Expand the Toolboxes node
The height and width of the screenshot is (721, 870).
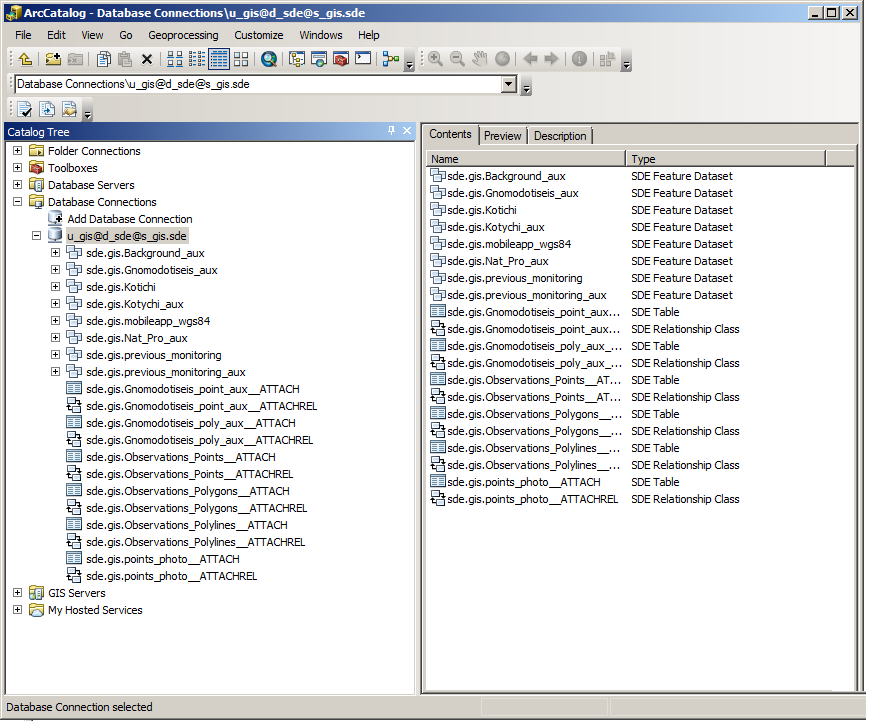point(18,168)
